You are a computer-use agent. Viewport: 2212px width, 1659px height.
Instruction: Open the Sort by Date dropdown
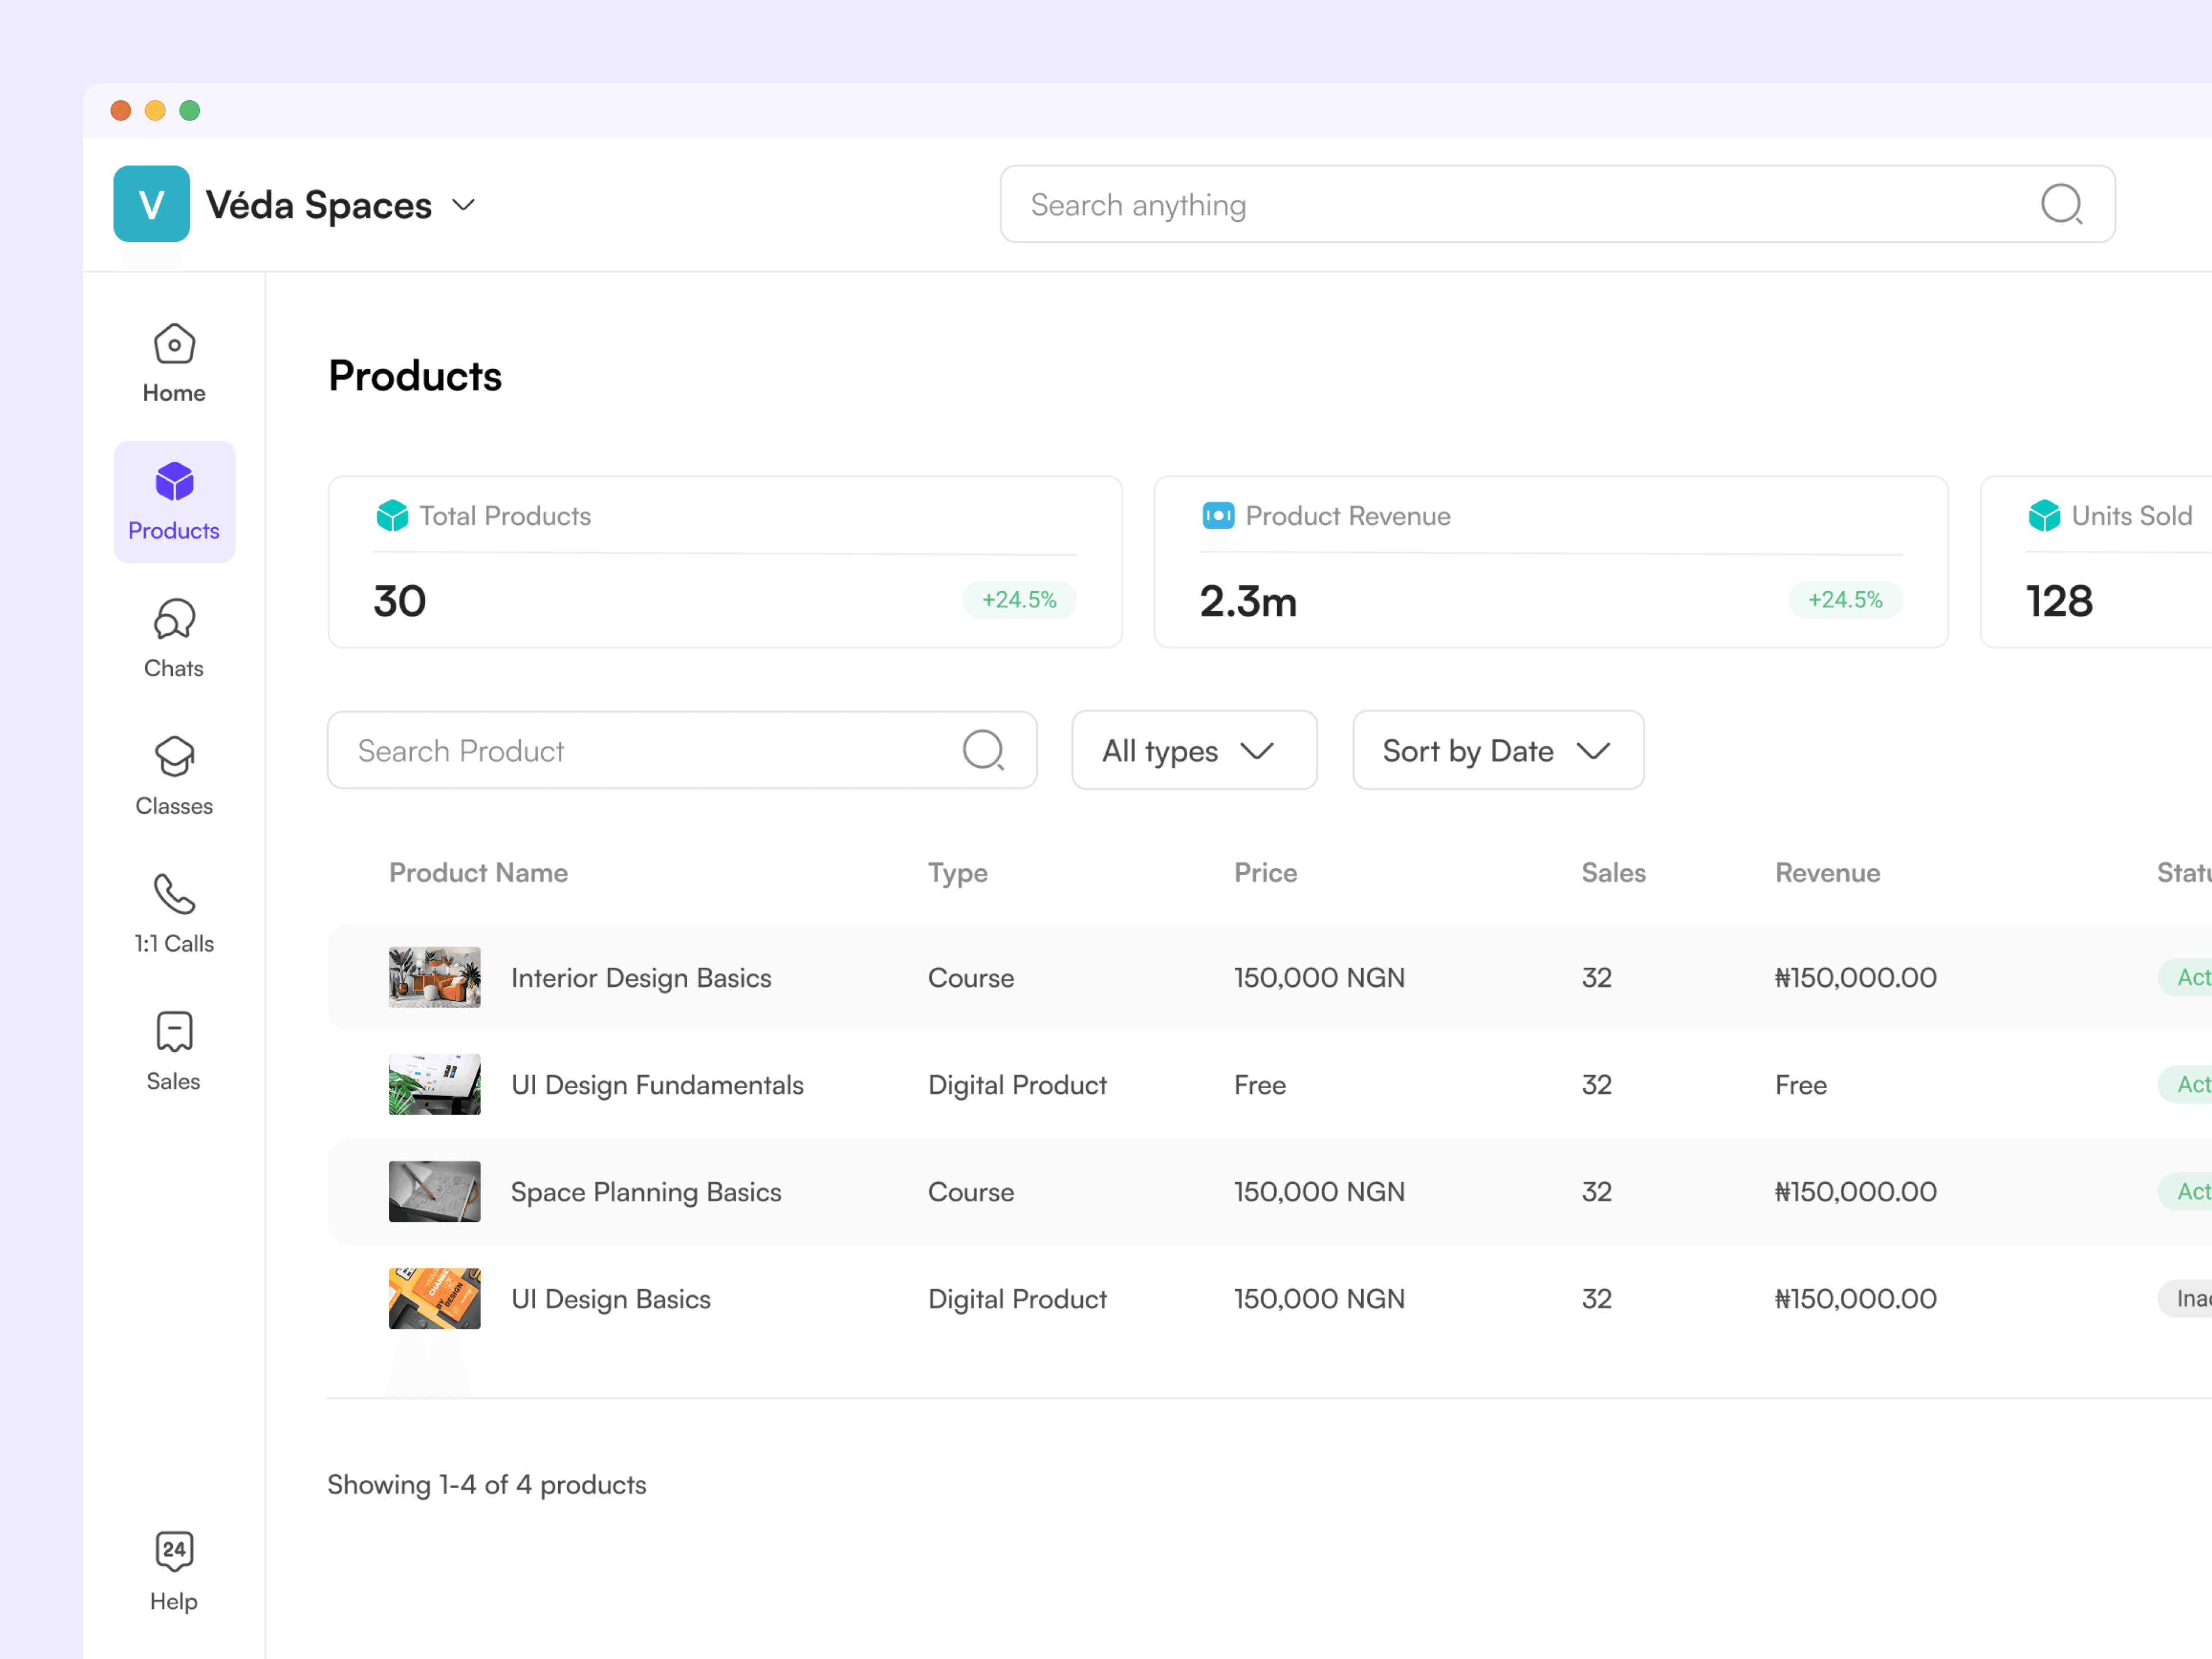tap(1498, 750)
